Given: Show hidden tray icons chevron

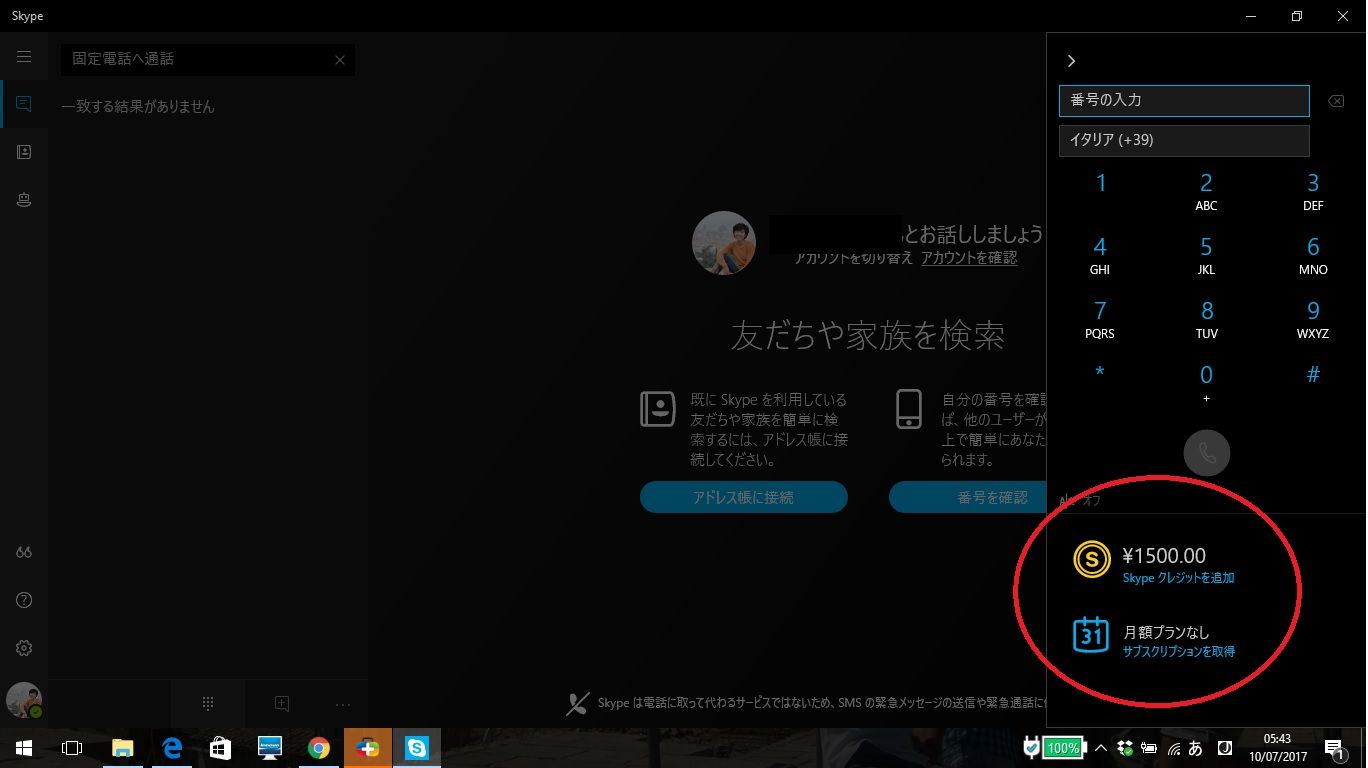Looking at the screenshot, I should coord(1101,748).
